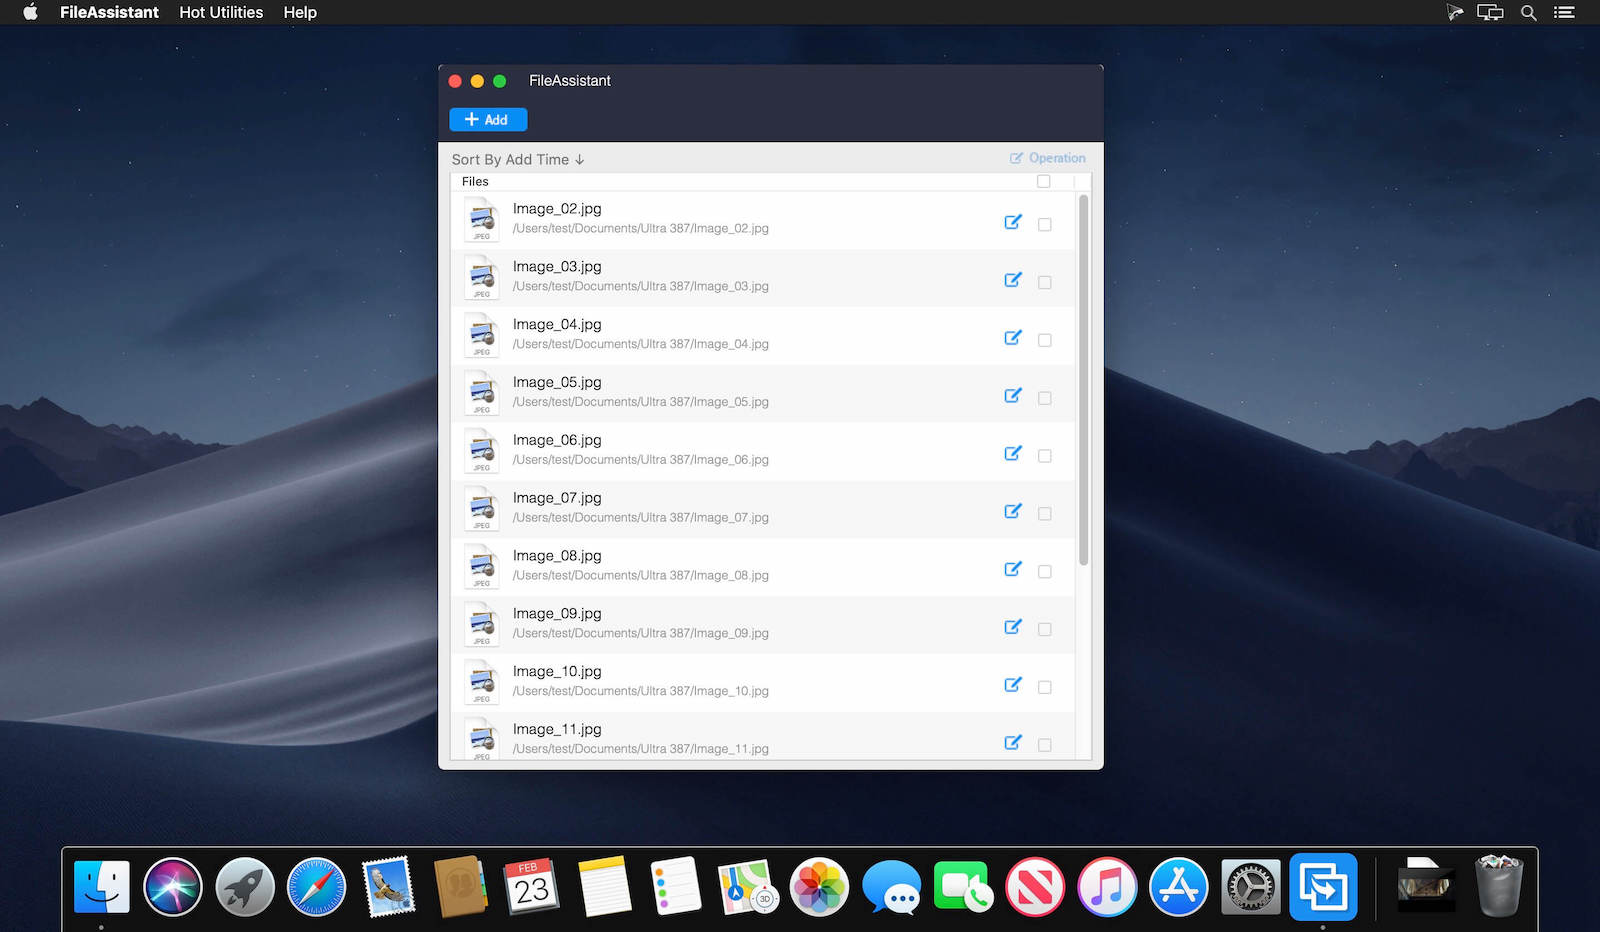The width and height of the screenshot is (1600, 932).
Task: Check the box for Image_08.jpg
Action: tap(1045, 572)
